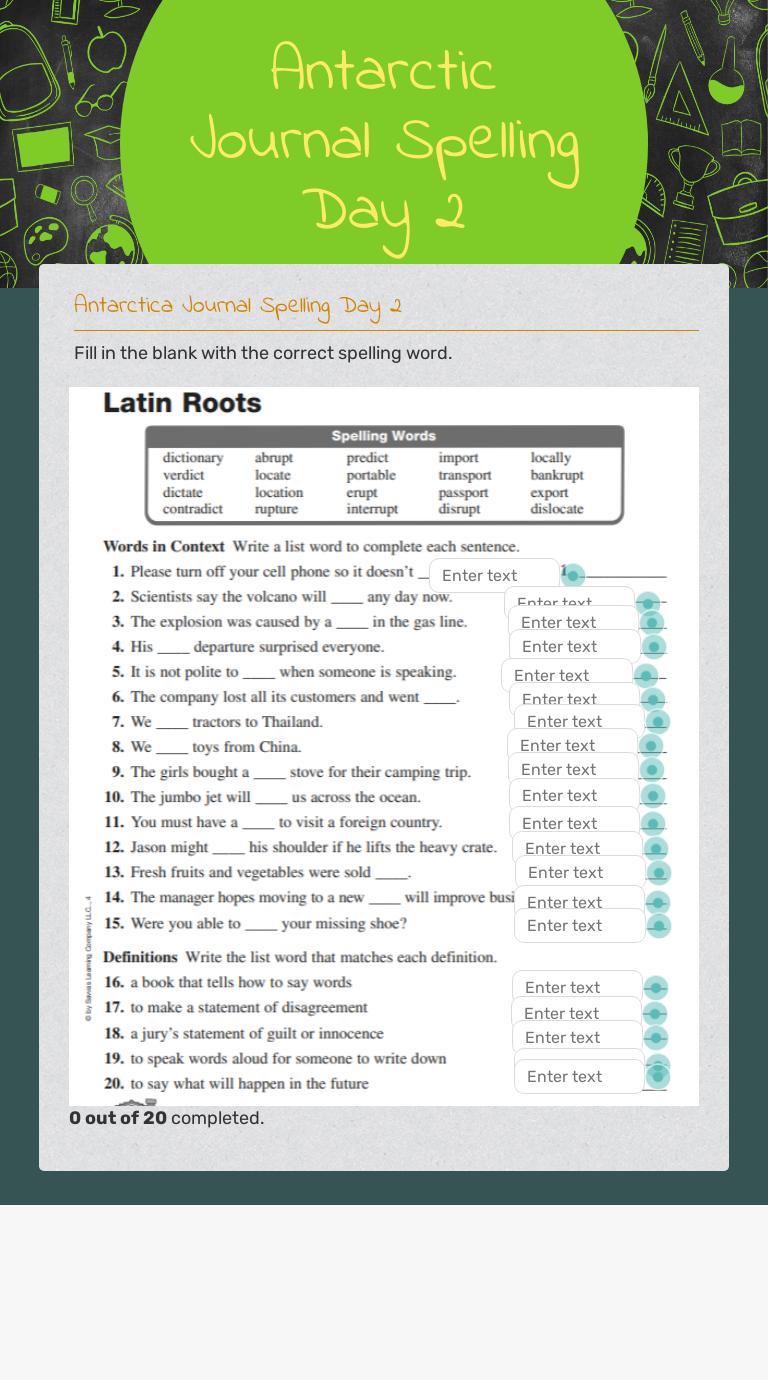
Task: Select the answer box for the jumbo jet sentence
Action: pos(574,795)
